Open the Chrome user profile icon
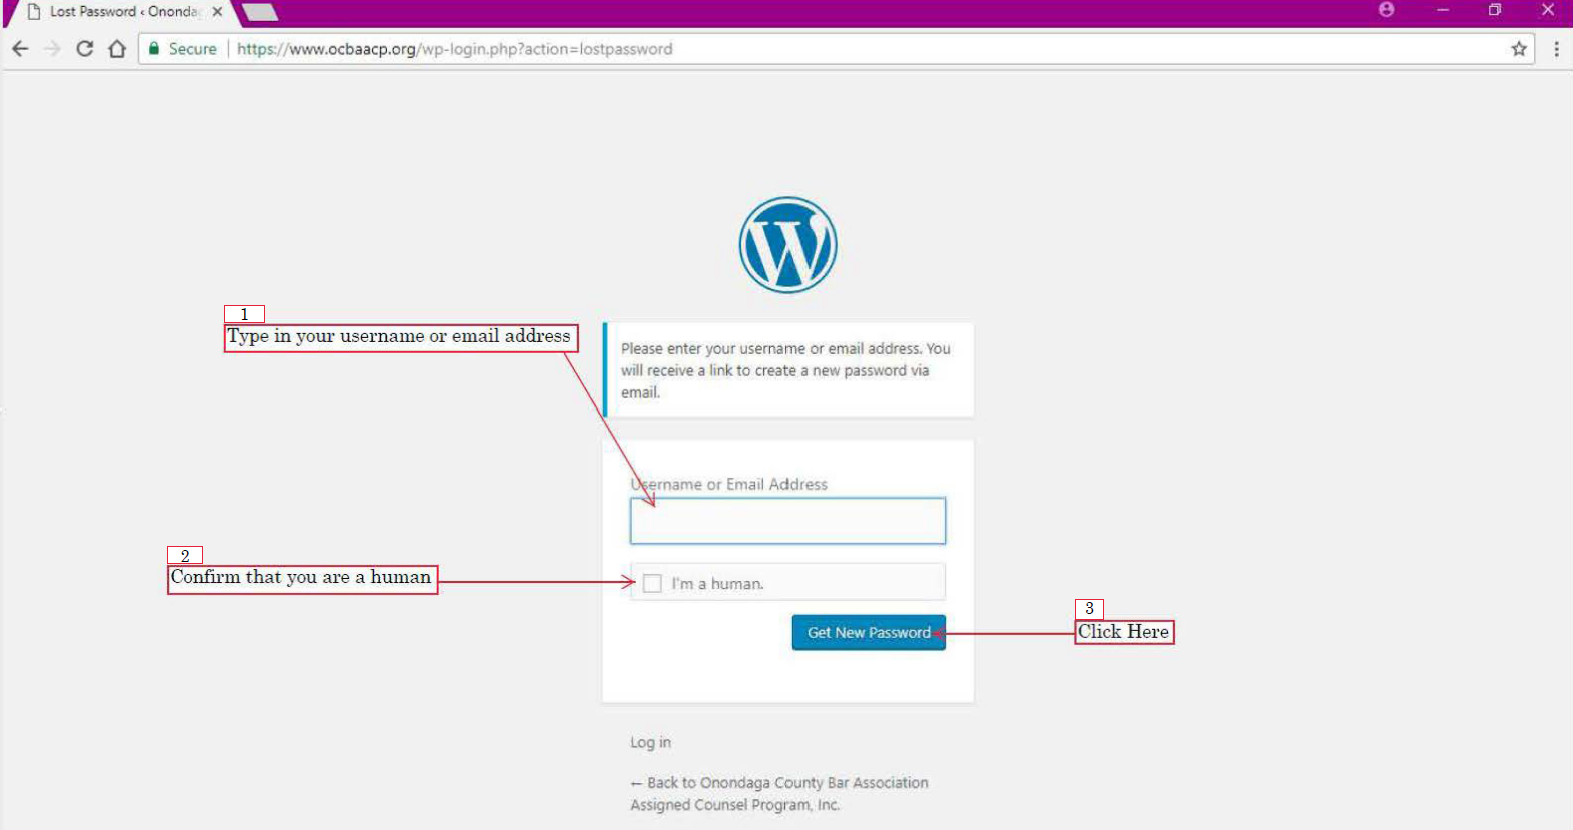This screenshot has height=830, width=1573. 1386,9
